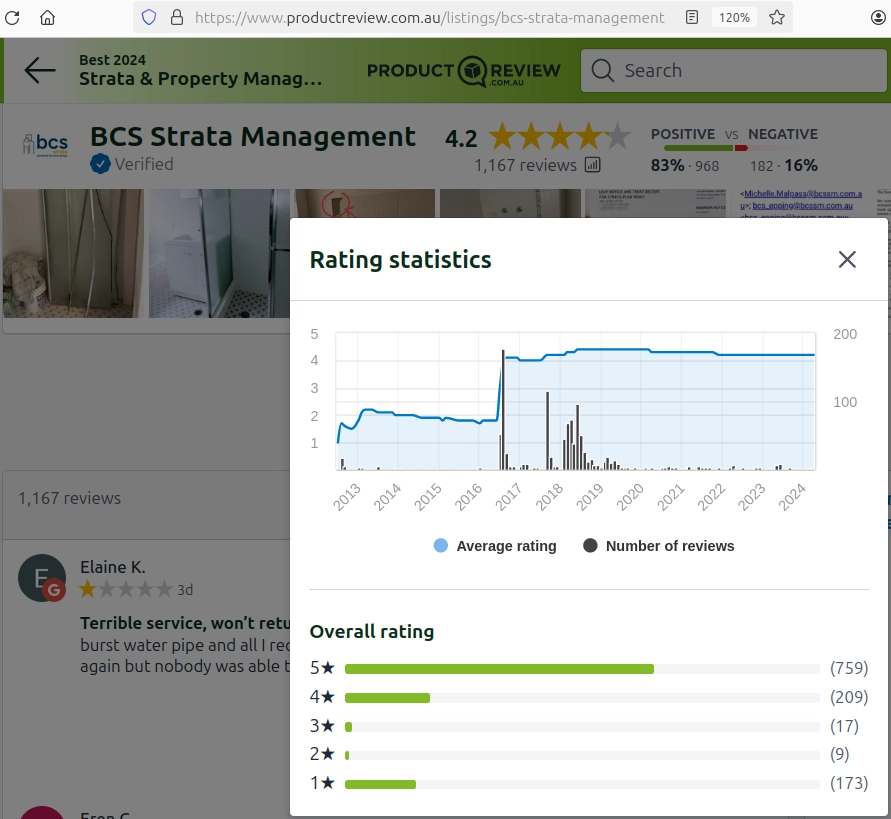Click Elaine K. reviewer avatar
This screenshot has height=819, width=891.
42,578
